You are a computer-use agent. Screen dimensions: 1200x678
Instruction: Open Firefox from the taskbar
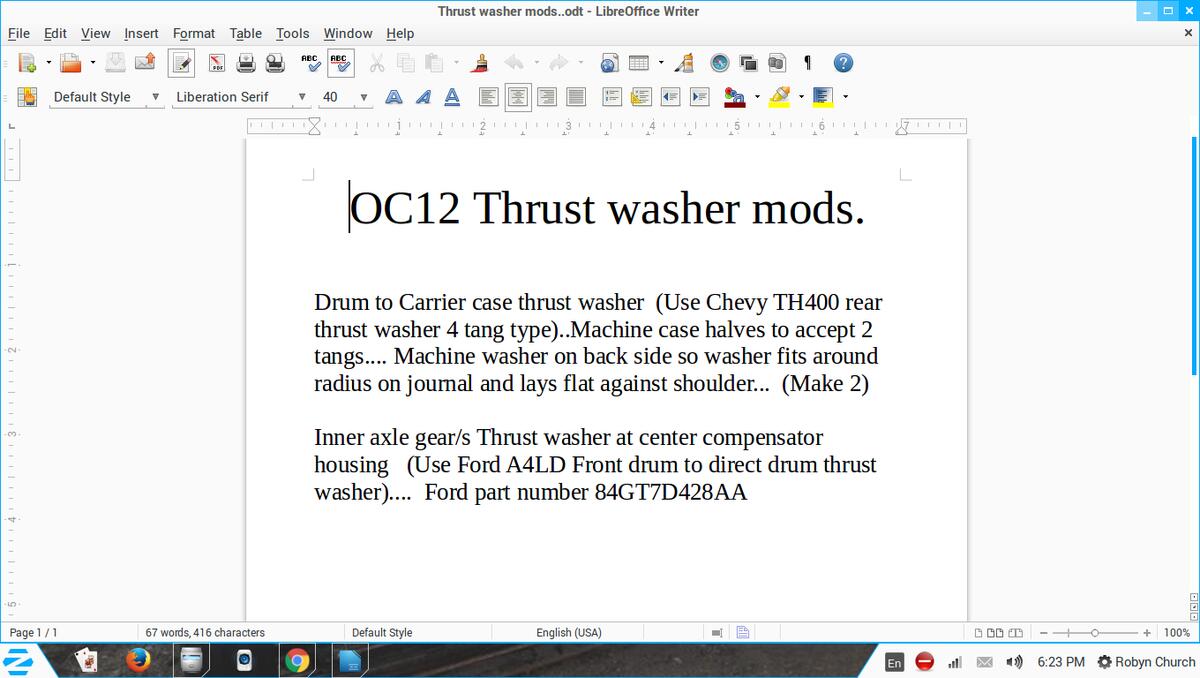(x=138, y=660)
